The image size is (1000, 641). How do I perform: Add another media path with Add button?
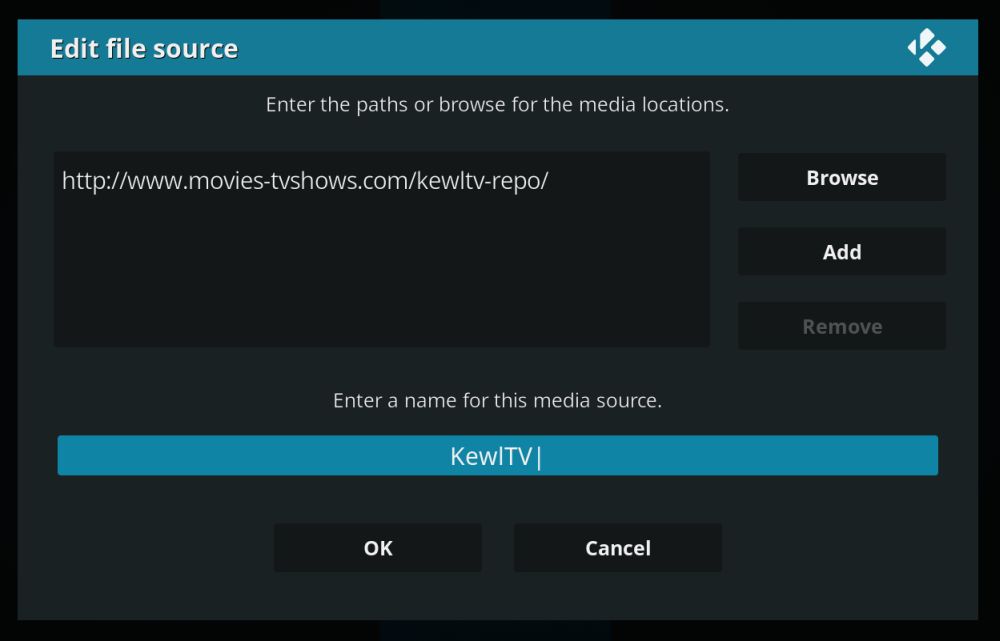pos(842,252)
